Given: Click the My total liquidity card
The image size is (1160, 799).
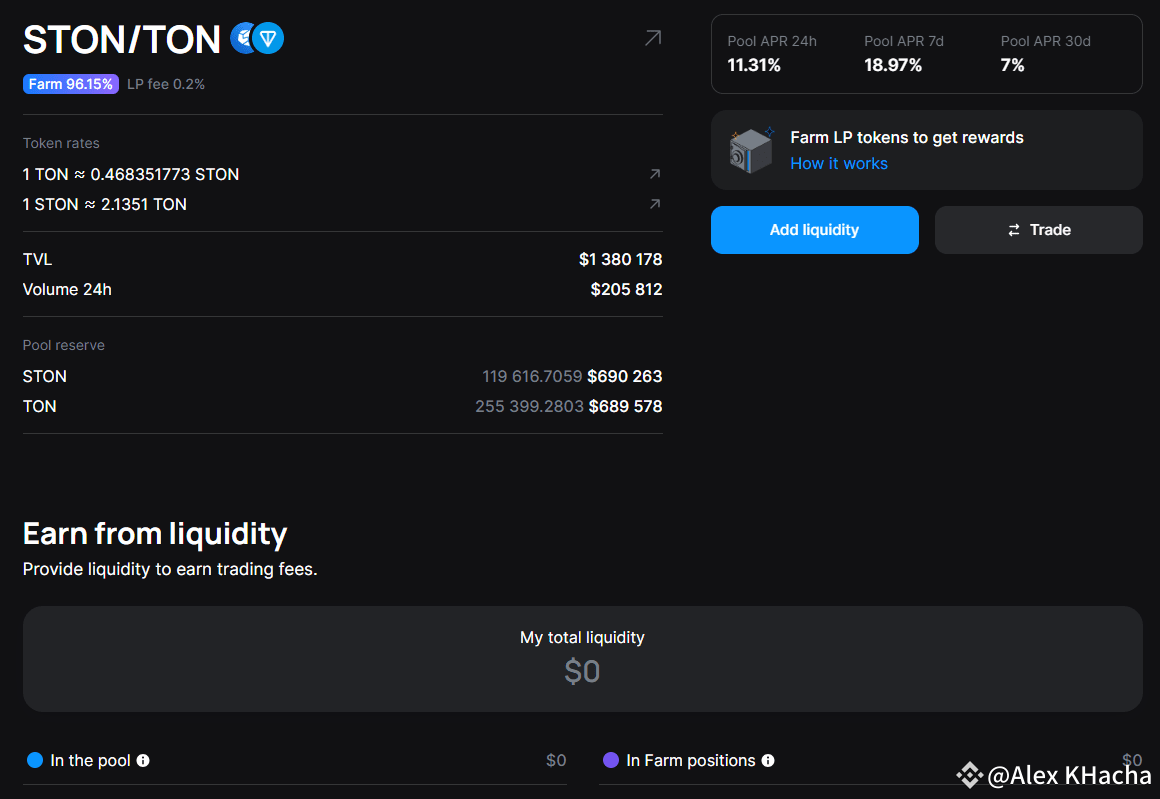Looking at the screenshot, I should [582, 658].
